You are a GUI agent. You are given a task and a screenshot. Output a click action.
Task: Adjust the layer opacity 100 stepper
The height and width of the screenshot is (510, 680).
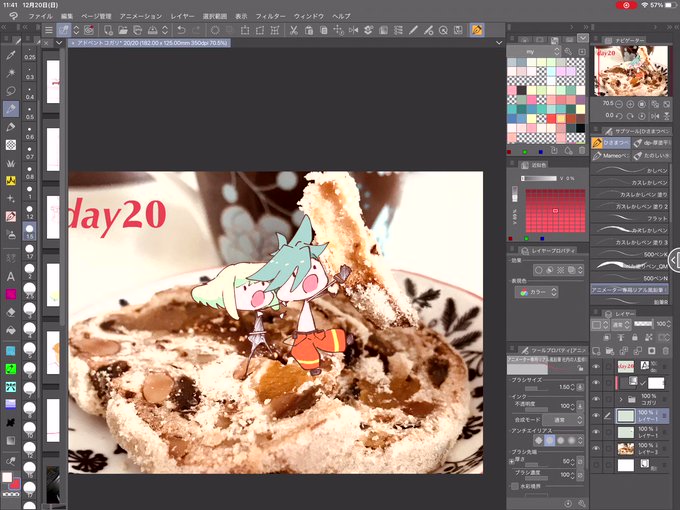click(x=667, y=324)
